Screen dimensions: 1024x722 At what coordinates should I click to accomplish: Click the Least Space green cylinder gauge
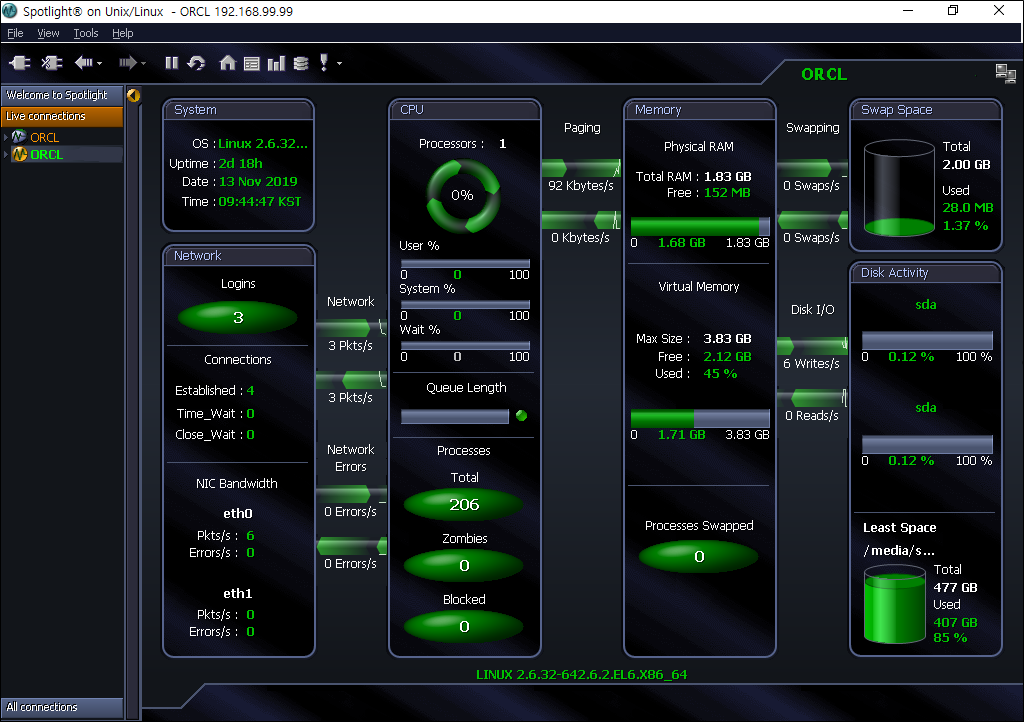point(895,604)
